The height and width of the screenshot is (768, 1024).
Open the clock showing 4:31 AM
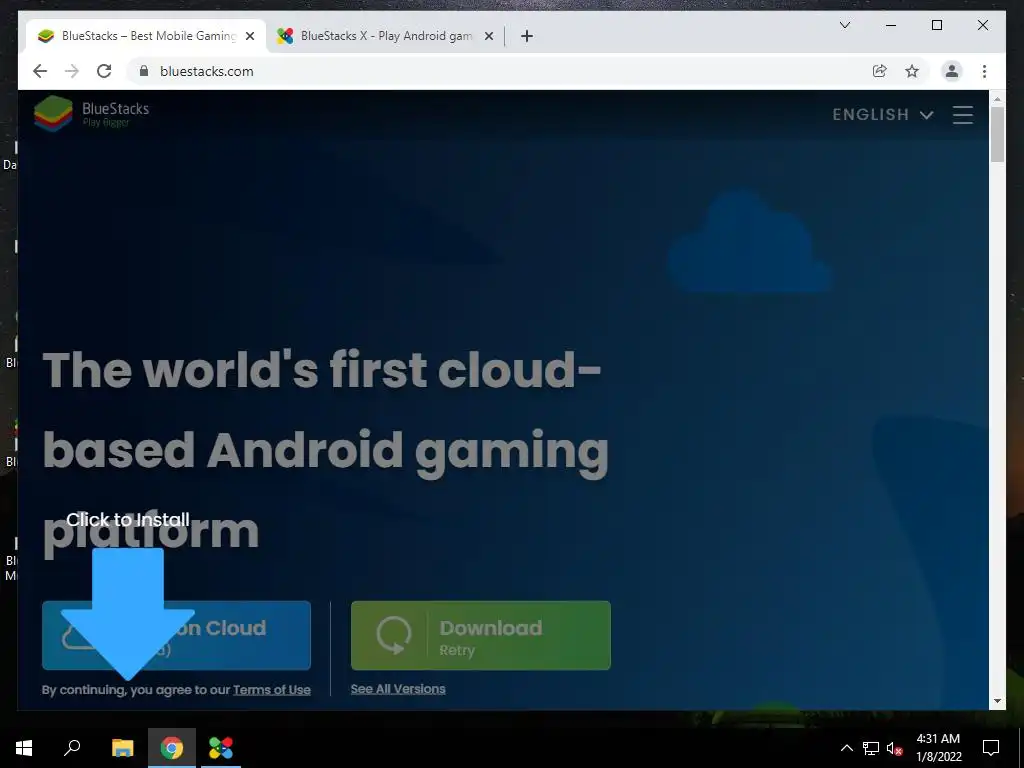[938, 748]
